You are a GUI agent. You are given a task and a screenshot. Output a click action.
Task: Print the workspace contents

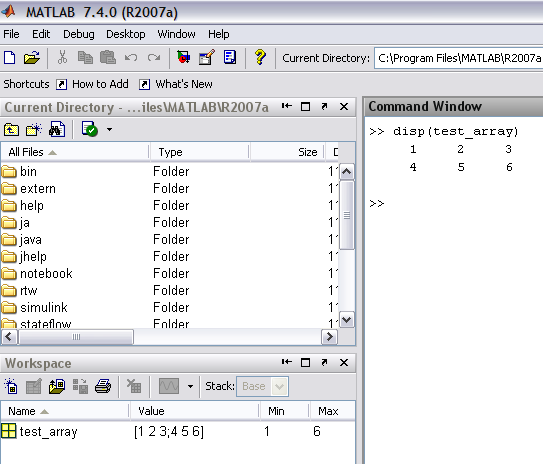pyautogui.click(x=103, y=386)
